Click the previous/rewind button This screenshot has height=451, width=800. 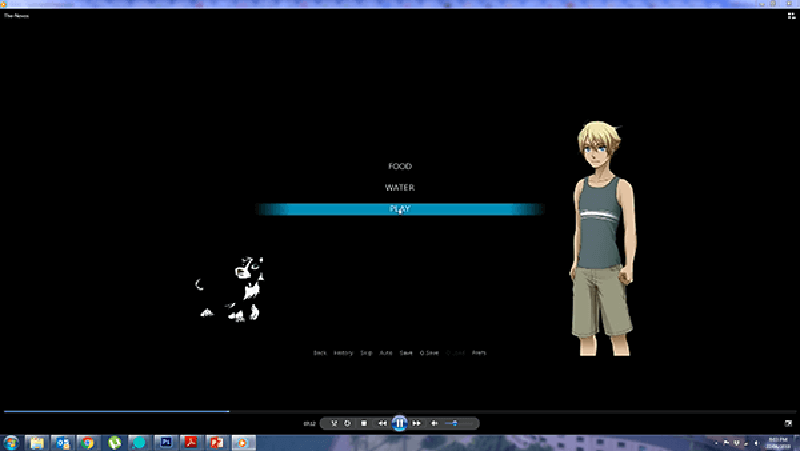(382, 423)
